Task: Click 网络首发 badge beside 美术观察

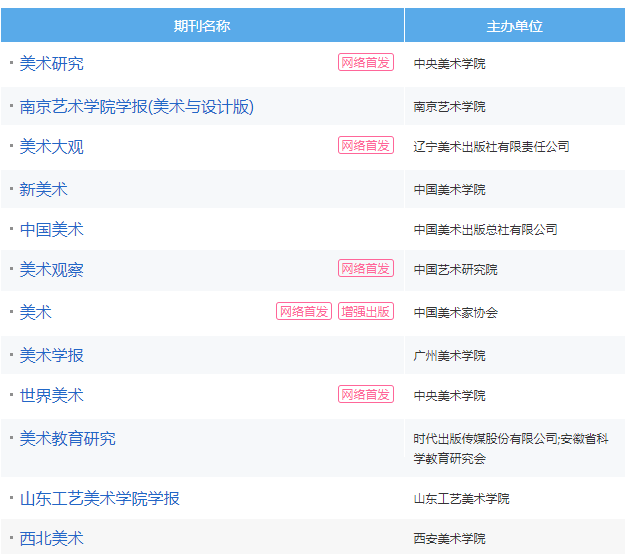Action: click(x=366, y=268)
